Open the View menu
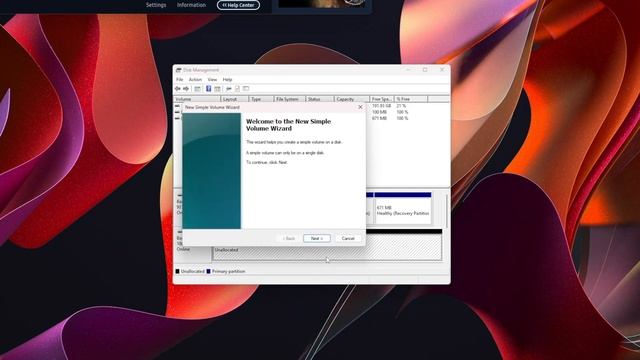 click(212, 80)
